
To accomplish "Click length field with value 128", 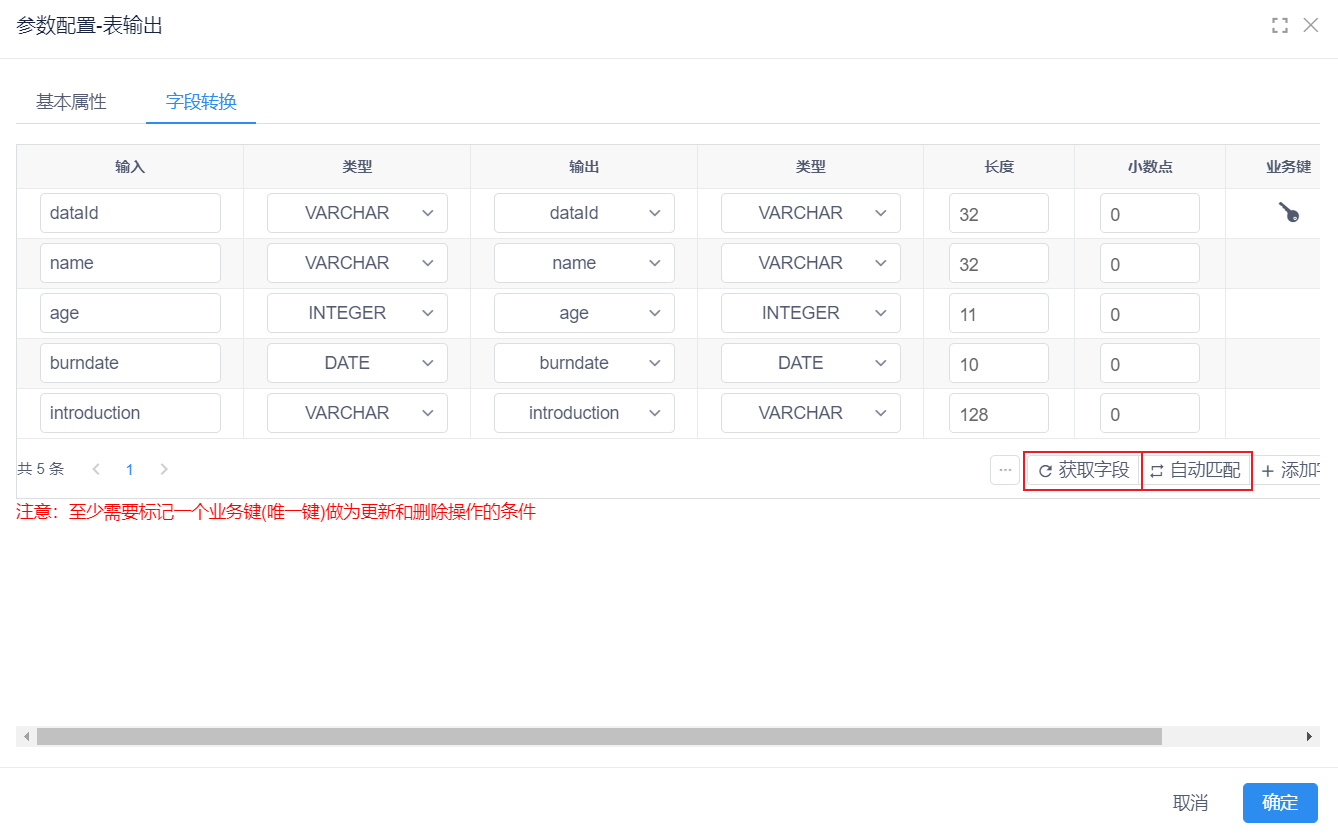I will (x=999, y=413).
